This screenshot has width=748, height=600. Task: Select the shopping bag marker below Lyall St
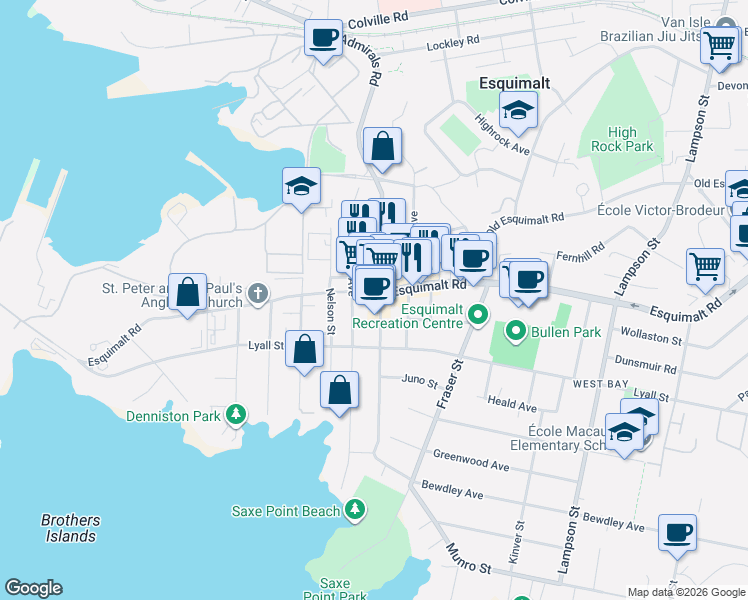tap(339, 393)
